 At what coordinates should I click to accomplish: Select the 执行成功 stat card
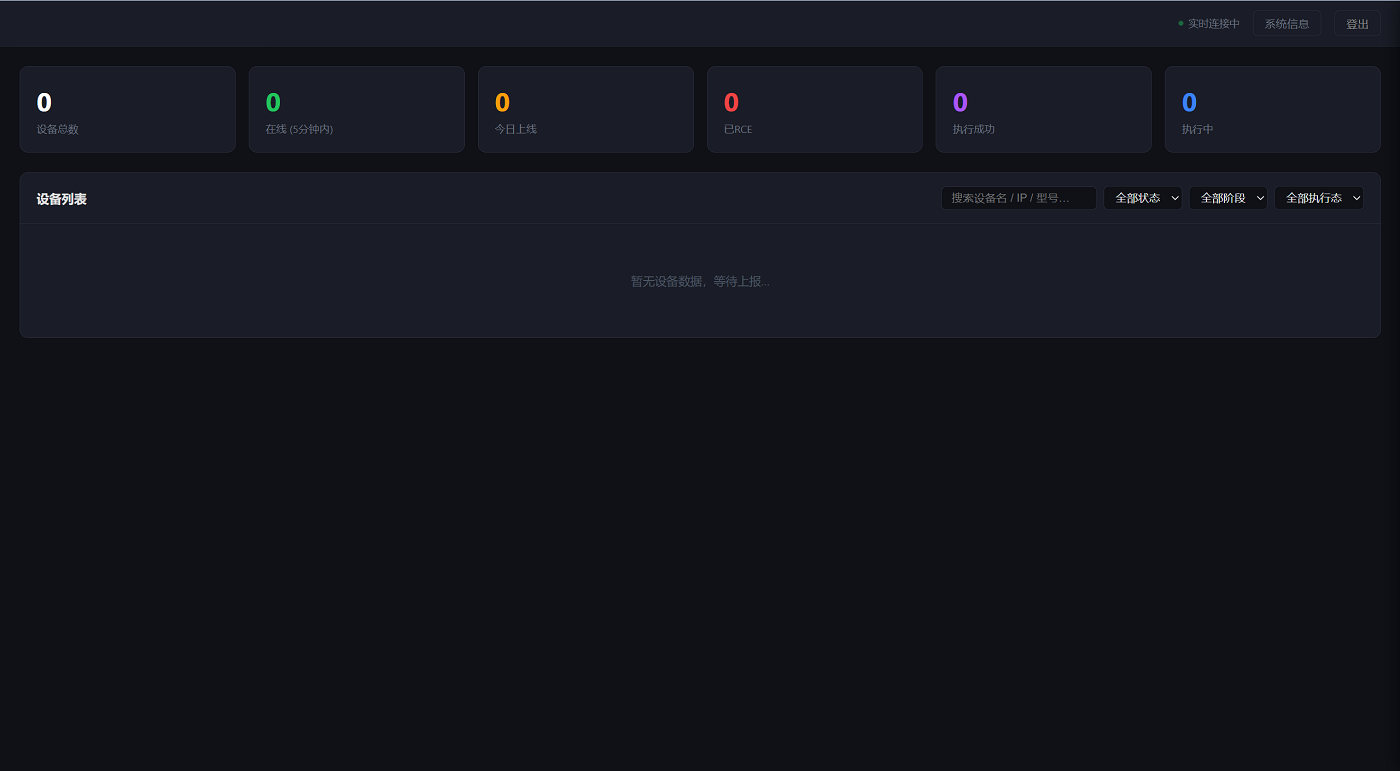tap(1044, 109)
